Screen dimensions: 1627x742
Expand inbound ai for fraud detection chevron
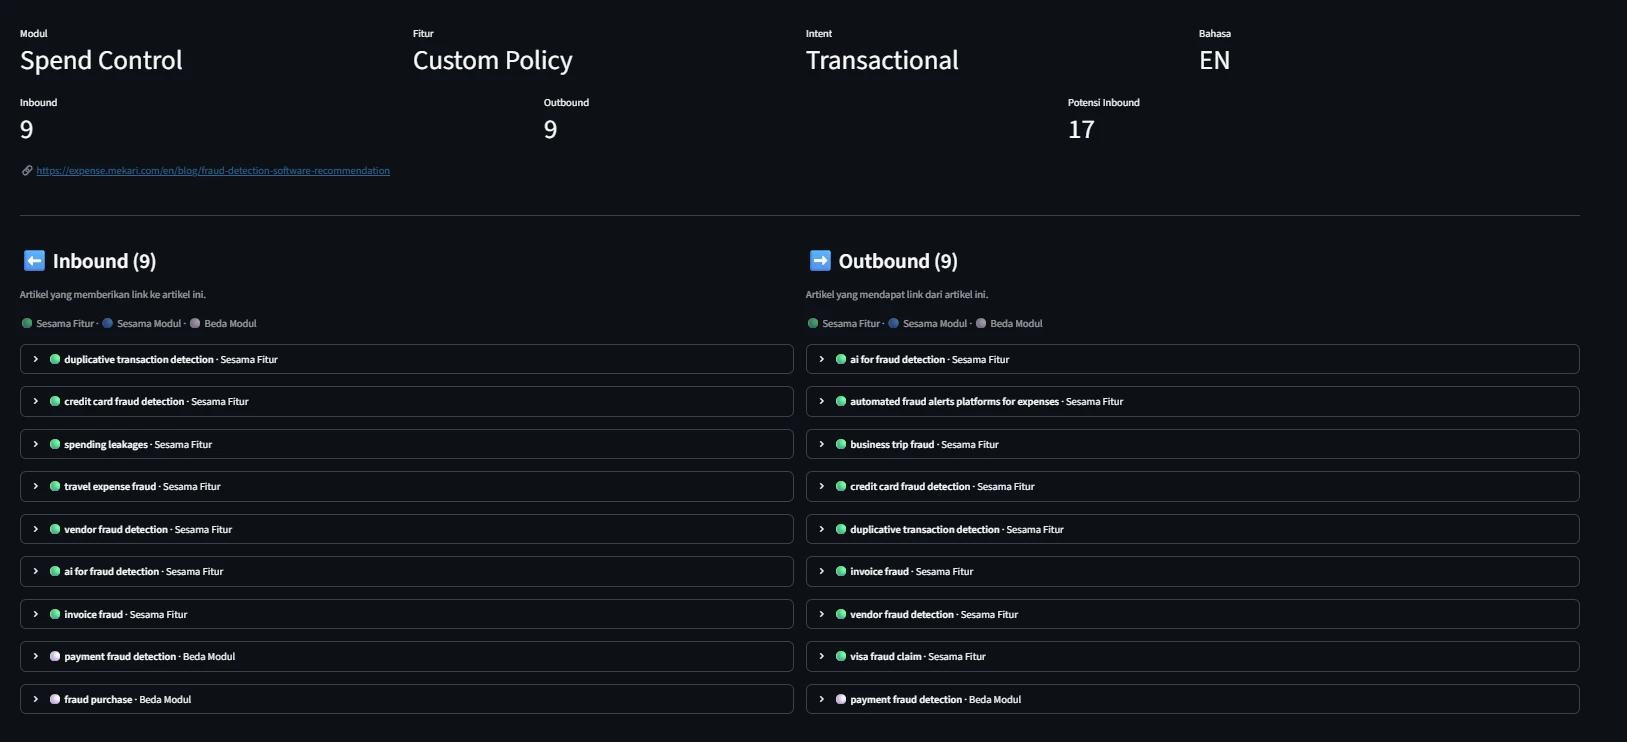click(x=36, y=571)
